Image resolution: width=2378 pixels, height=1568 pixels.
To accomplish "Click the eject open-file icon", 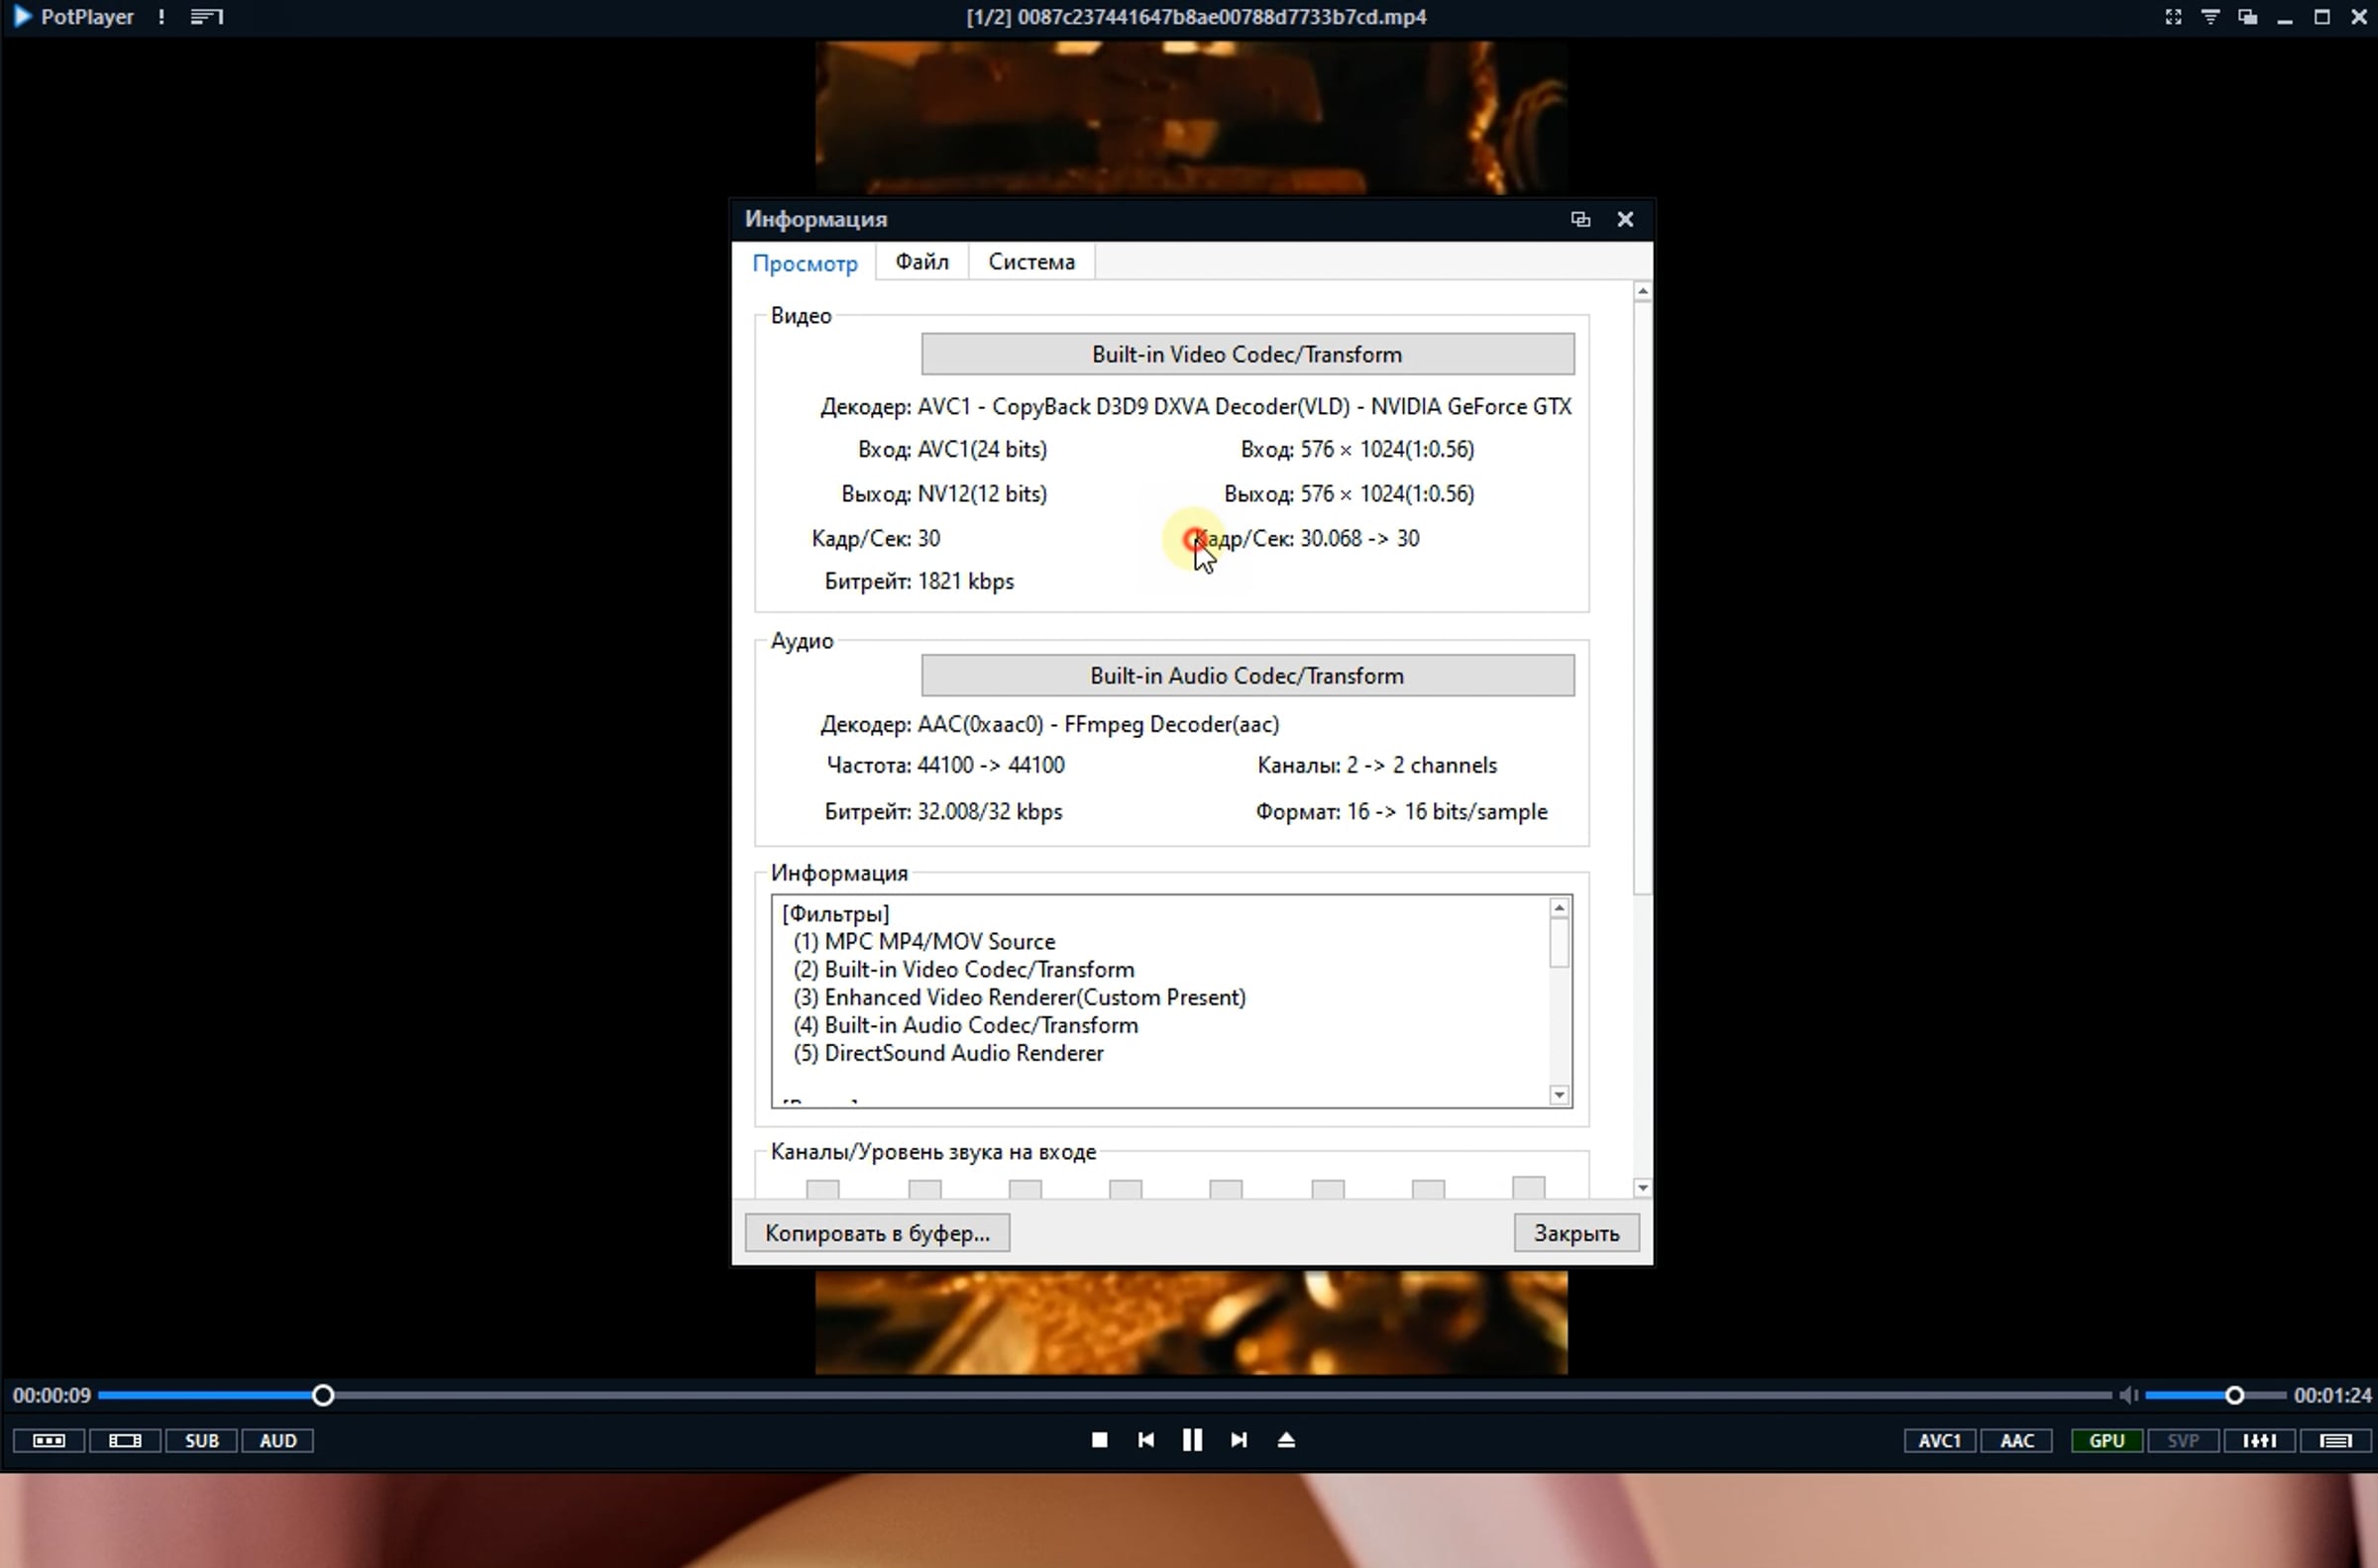I will click(1286, 1440).
